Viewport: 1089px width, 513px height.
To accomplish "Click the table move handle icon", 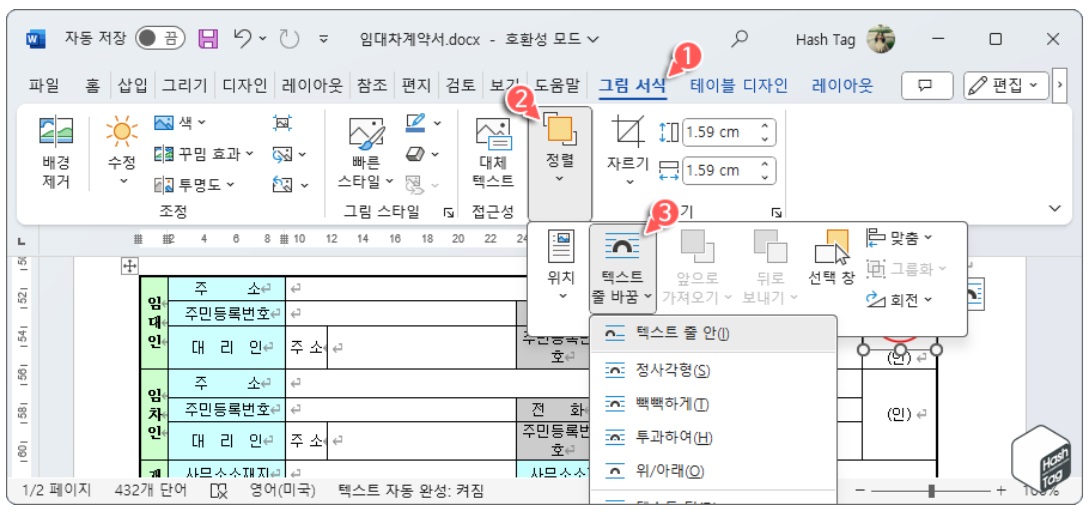I will tap(130, 265).
